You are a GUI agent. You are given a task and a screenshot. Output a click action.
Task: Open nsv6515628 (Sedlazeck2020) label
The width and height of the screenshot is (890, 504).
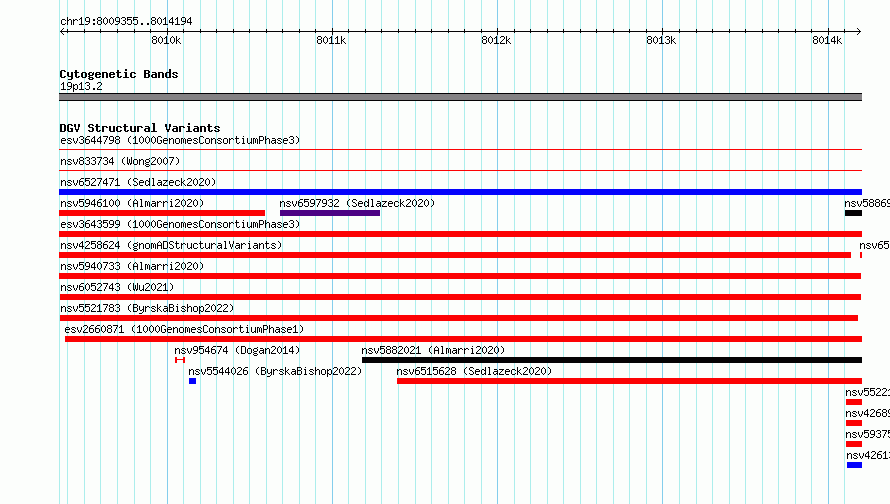[474, 371]
